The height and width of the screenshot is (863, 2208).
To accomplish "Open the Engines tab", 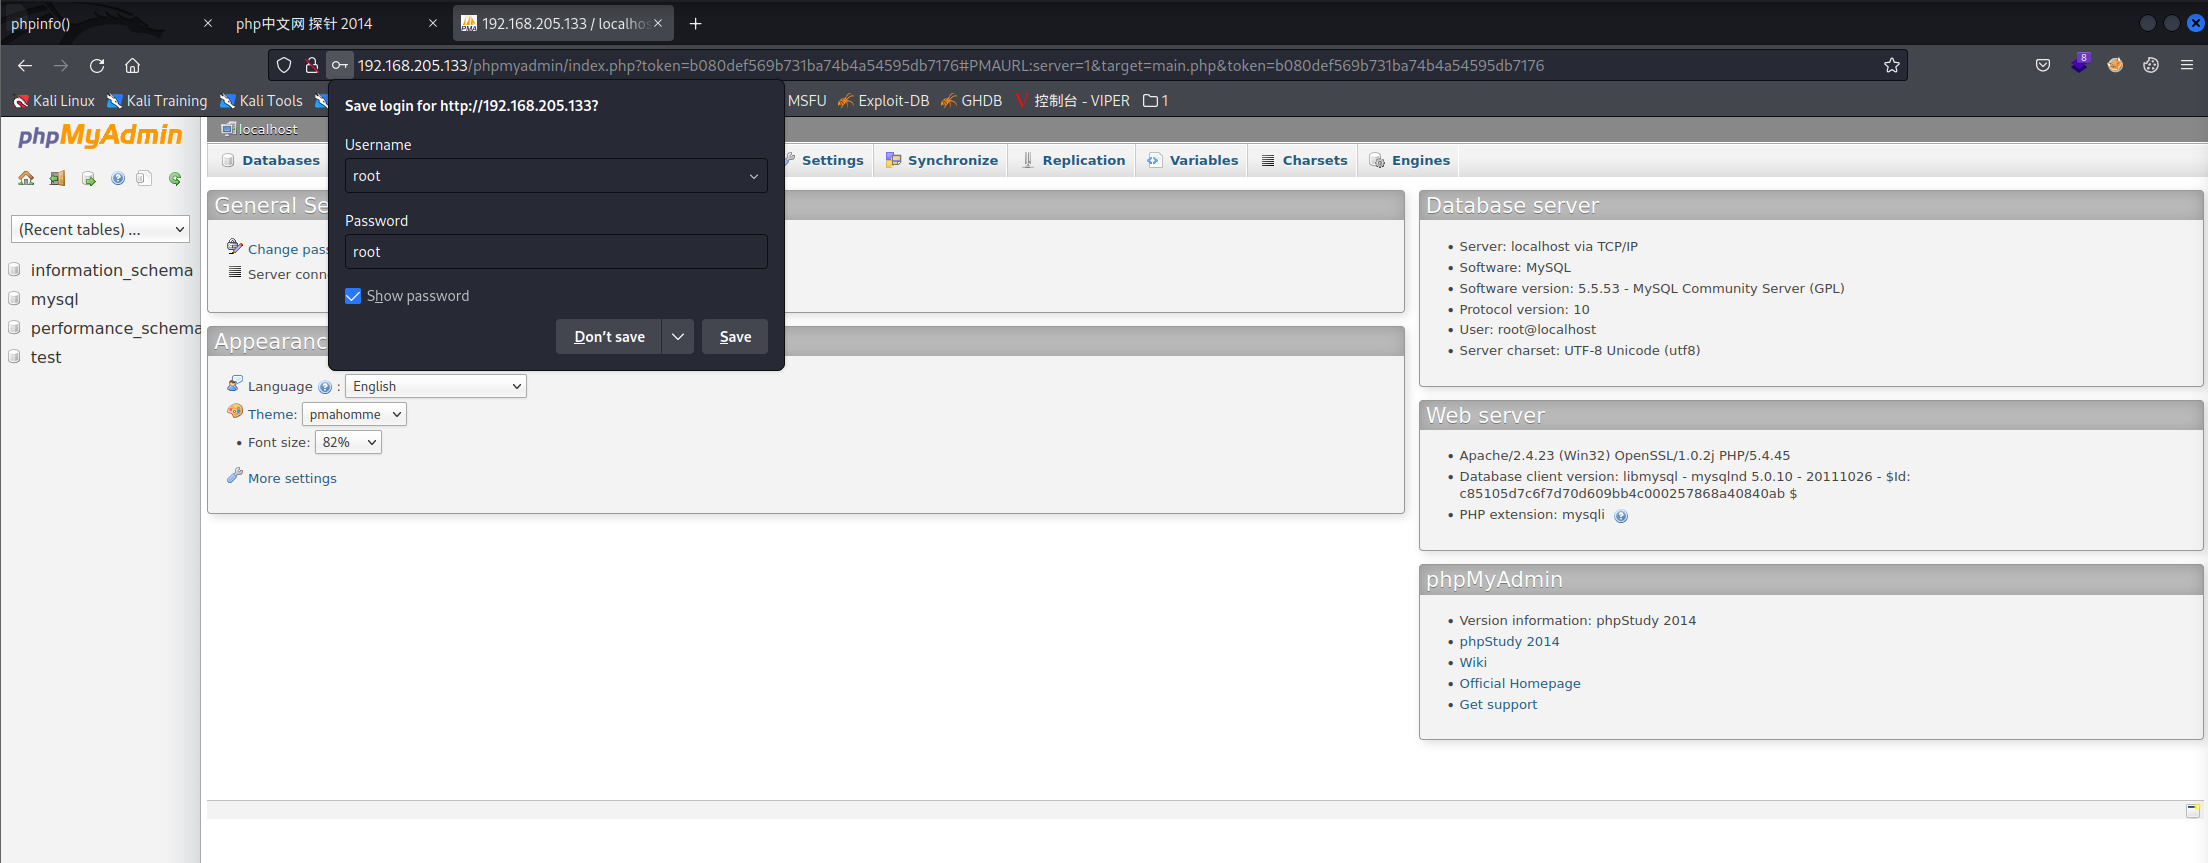I will point(1409,160).
